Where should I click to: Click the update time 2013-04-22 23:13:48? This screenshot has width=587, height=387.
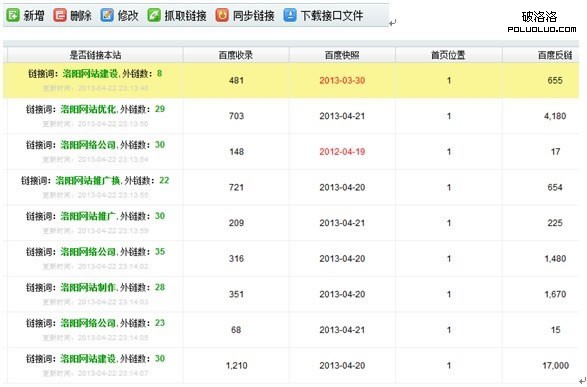[x=113, y=88]
